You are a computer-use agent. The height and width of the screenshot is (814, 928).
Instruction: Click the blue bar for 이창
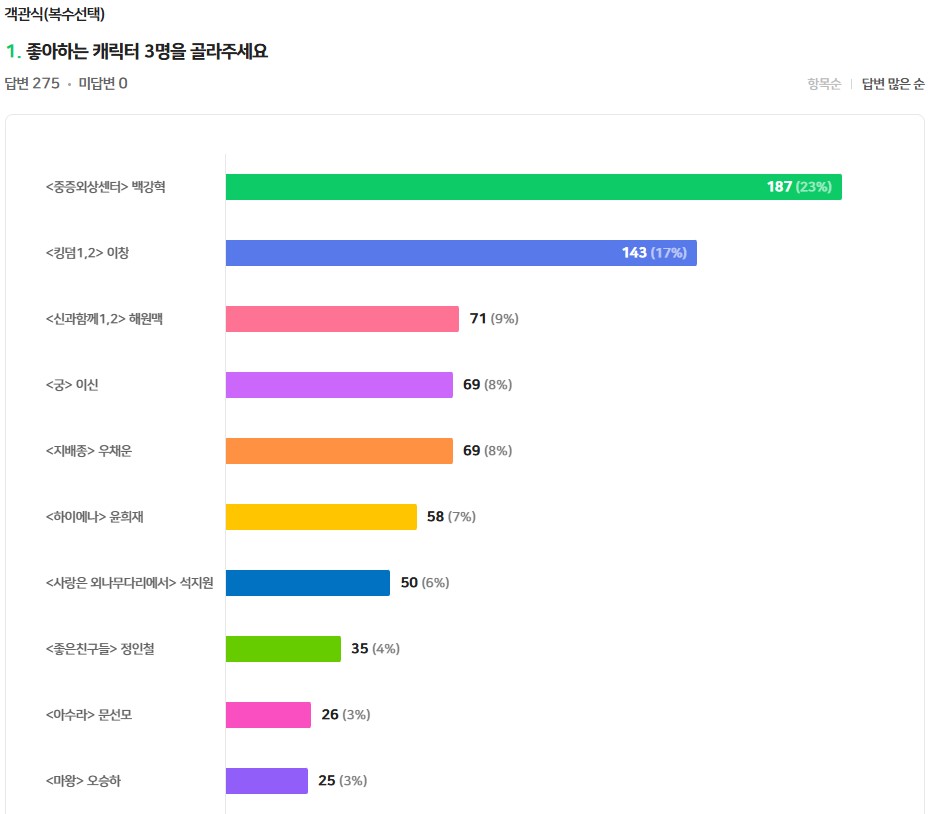point(461,253)
